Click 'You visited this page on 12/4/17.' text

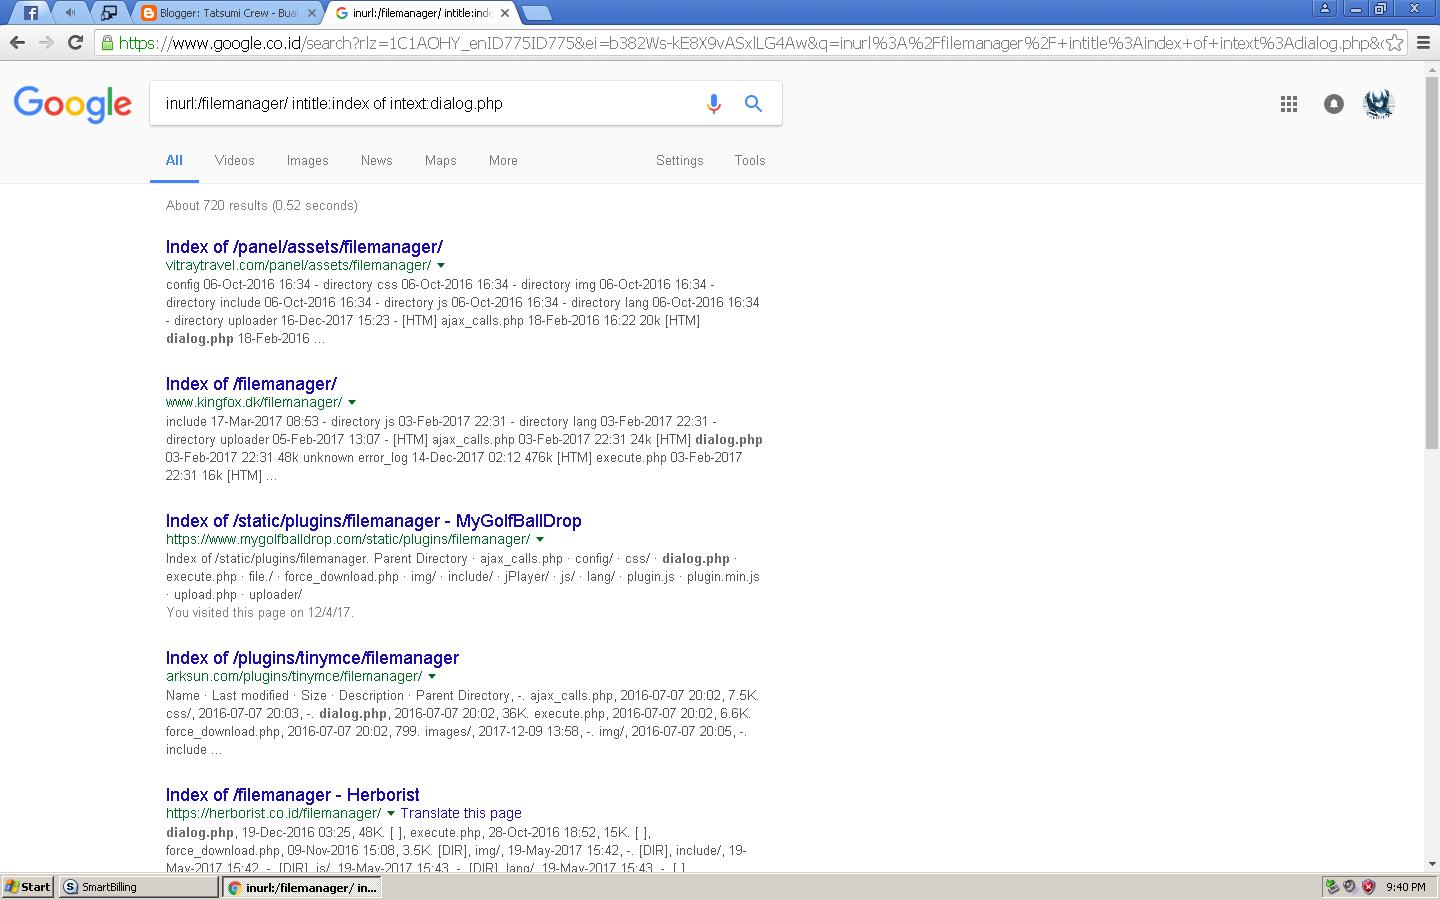pos(260,612)
